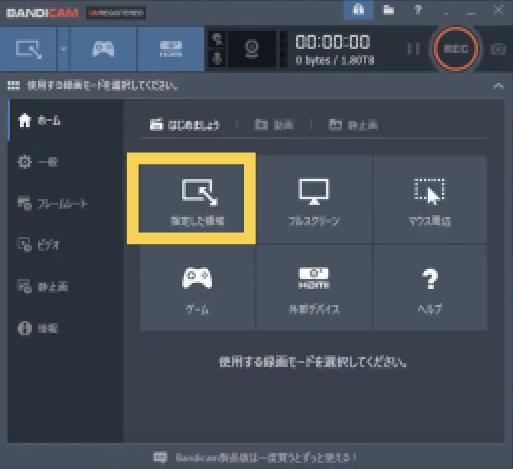The image size is (513, 469).
Task: Open the General settings gear in sidebar
Action: [x=38, y=162]
